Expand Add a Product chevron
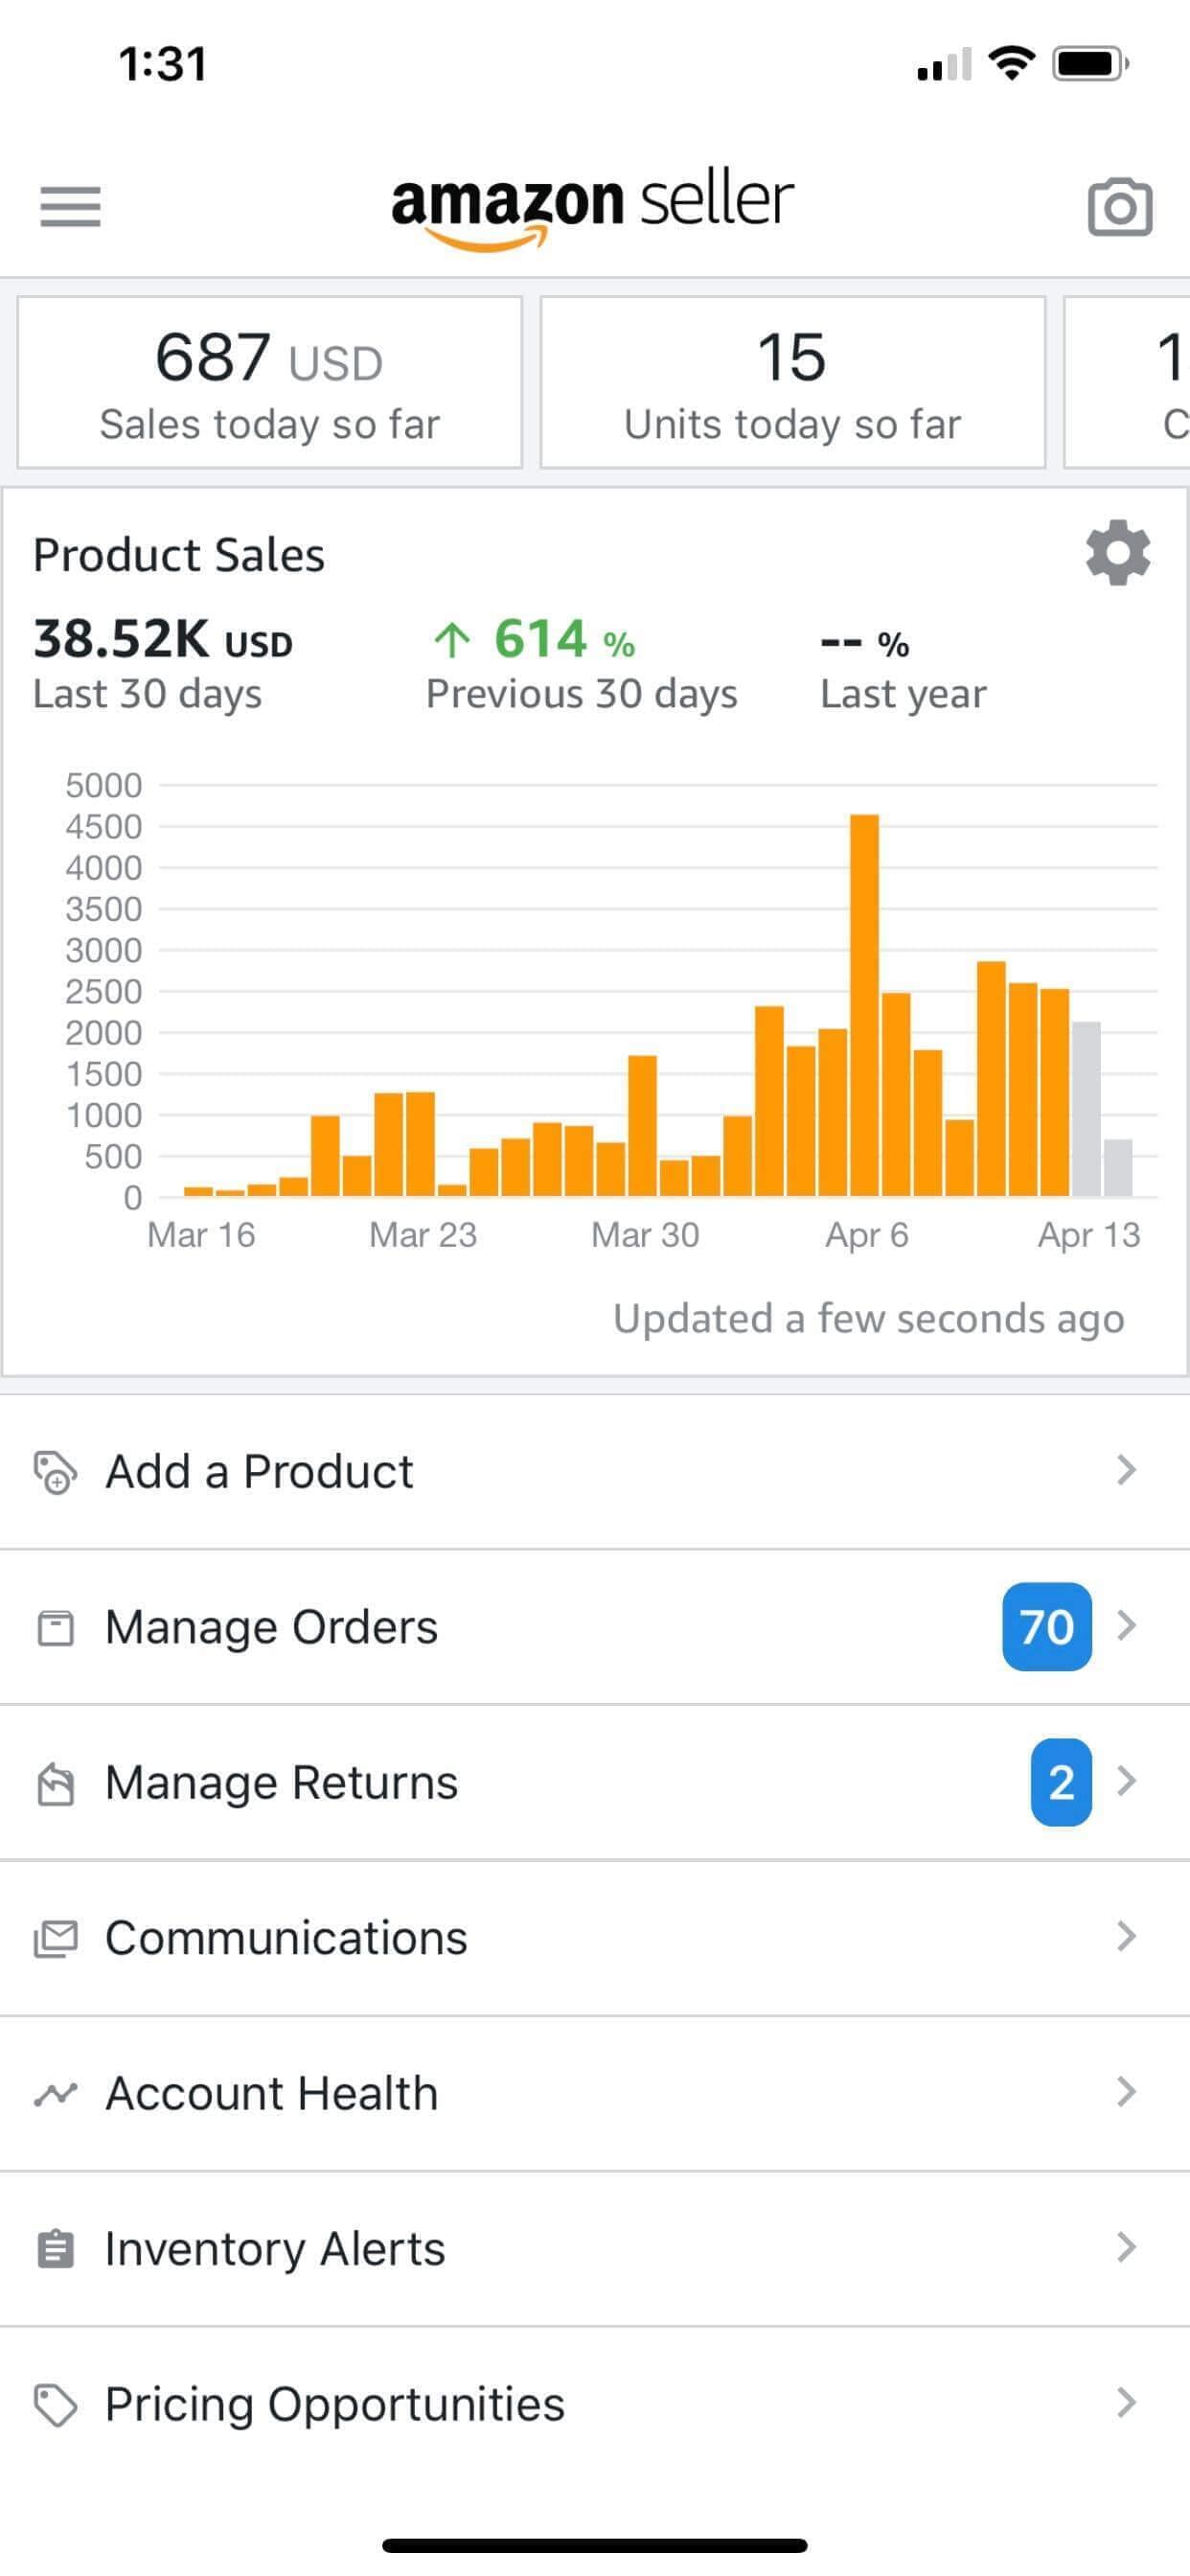Screen dimensions: 1190x2576 pyautogui.click(x=1126, y=1470)
